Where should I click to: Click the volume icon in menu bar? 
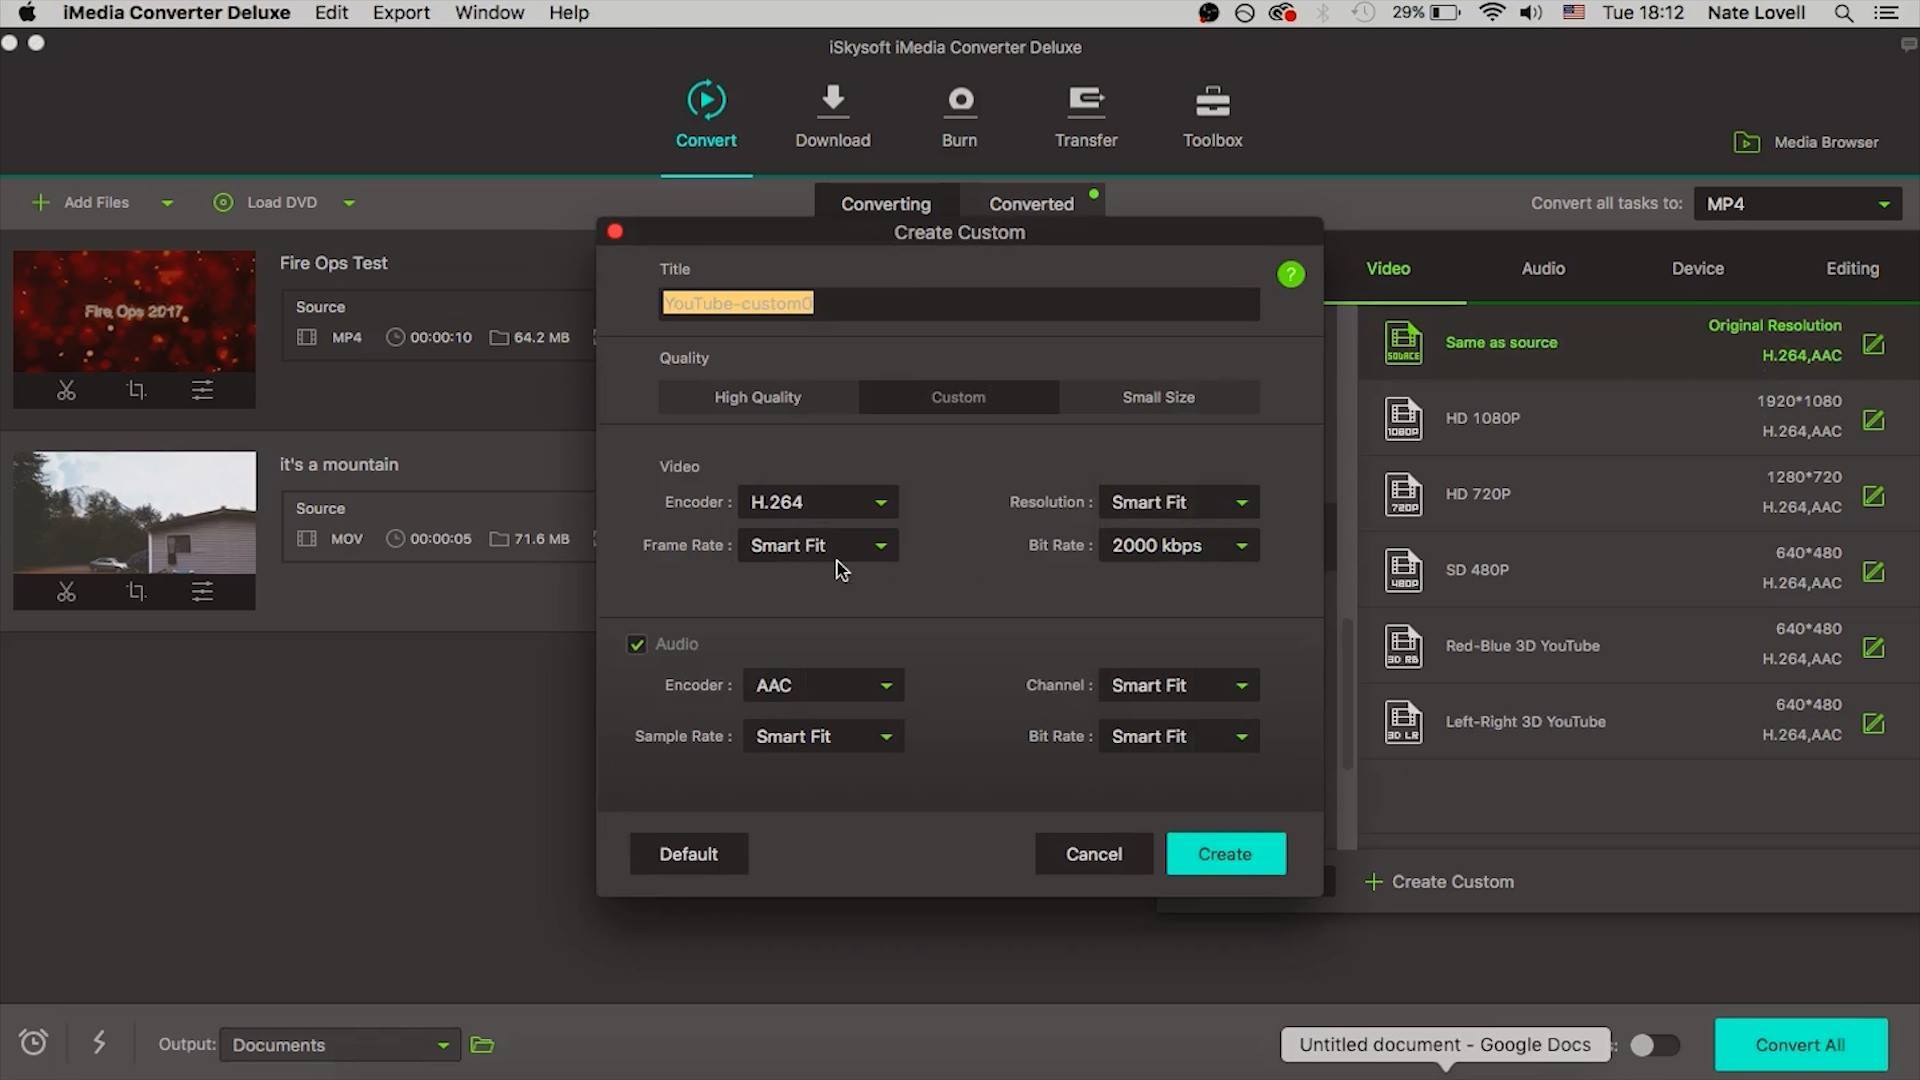click(x=1531, y=13)
